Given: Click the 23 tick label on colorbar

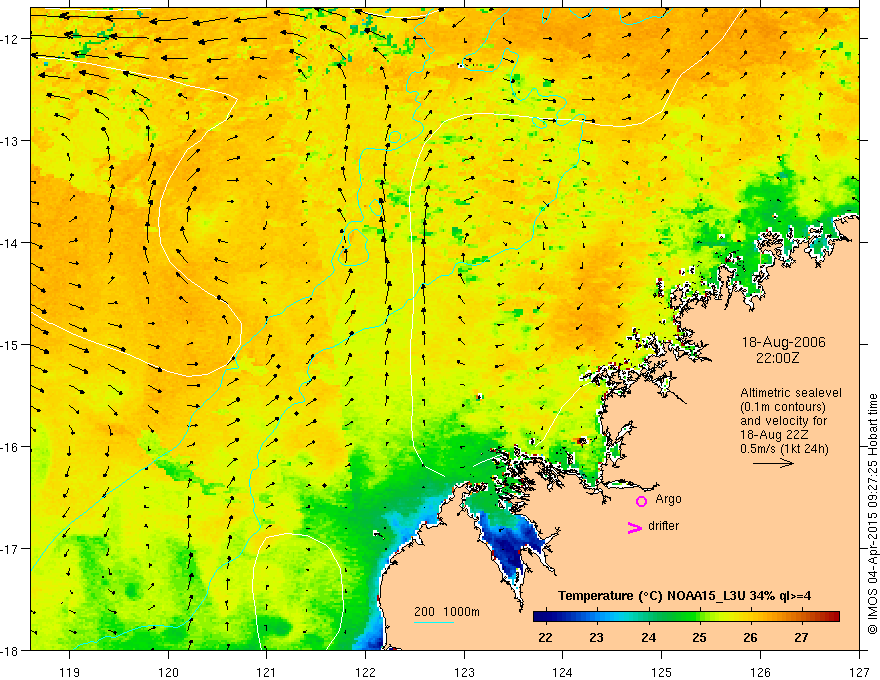Looking at the screenshot, I should pyautogui.click(x=596, y=638).
